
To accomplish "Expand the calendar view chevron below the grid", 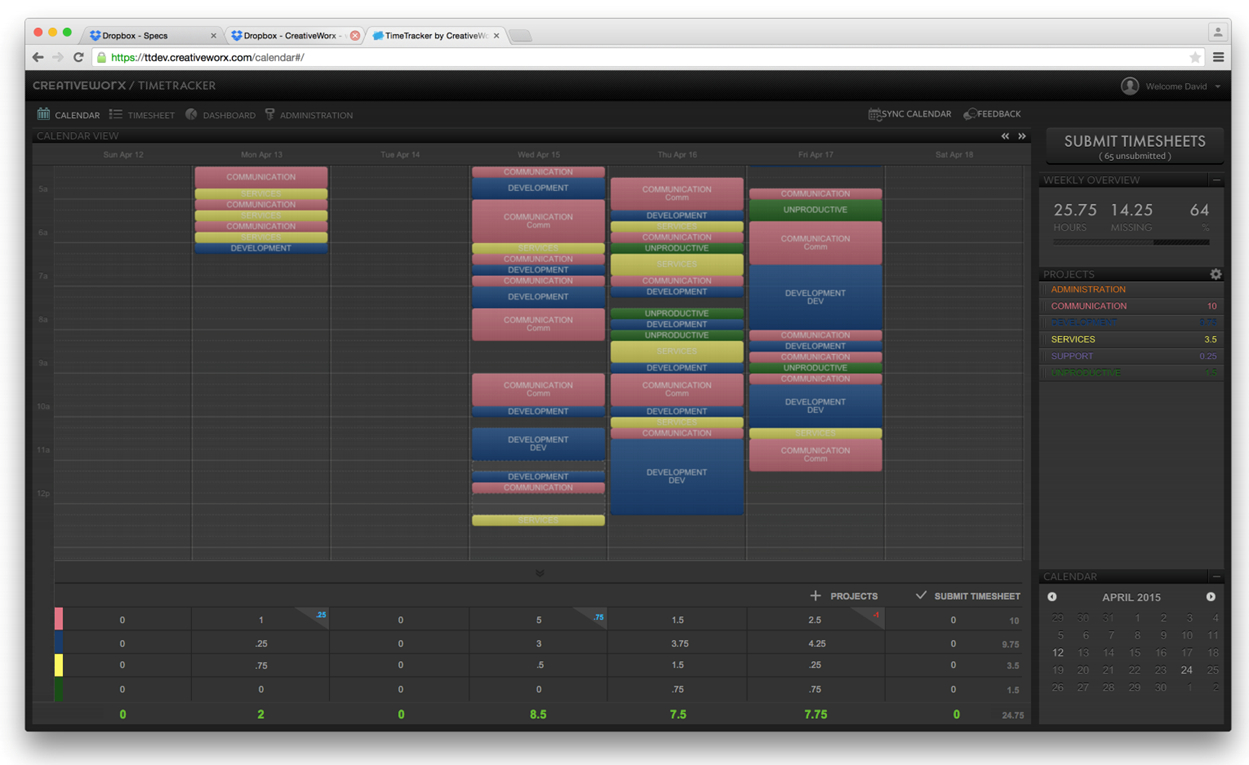I will [x=540, y=574].
